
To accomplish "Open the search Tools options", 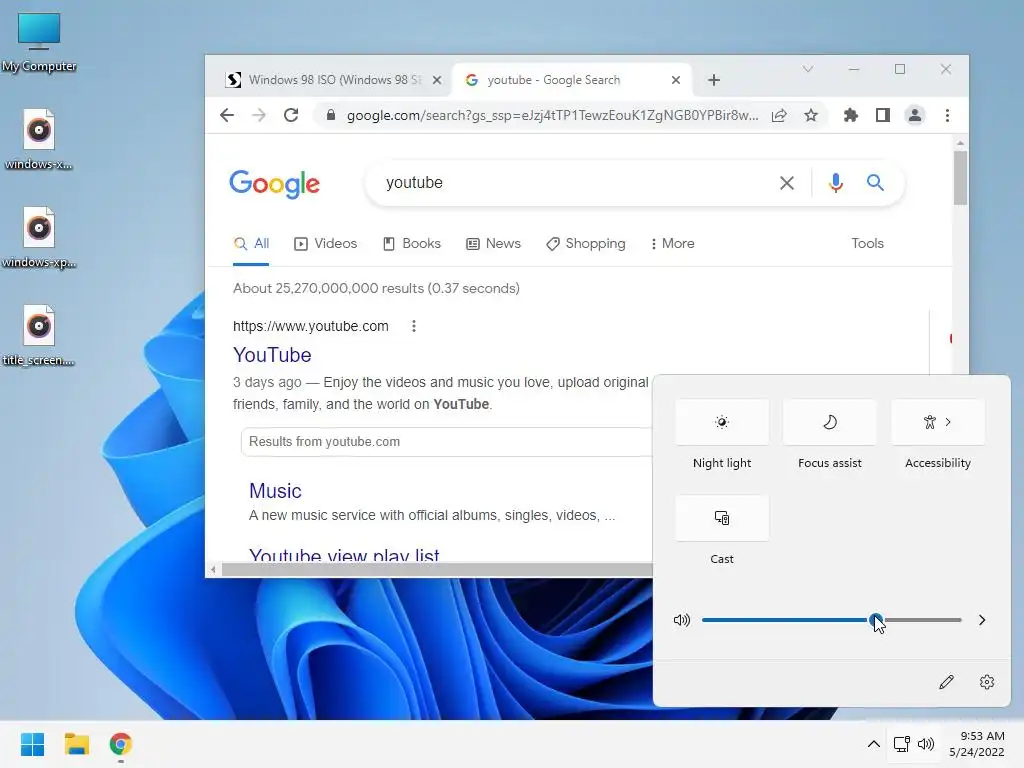I will 867,244.
